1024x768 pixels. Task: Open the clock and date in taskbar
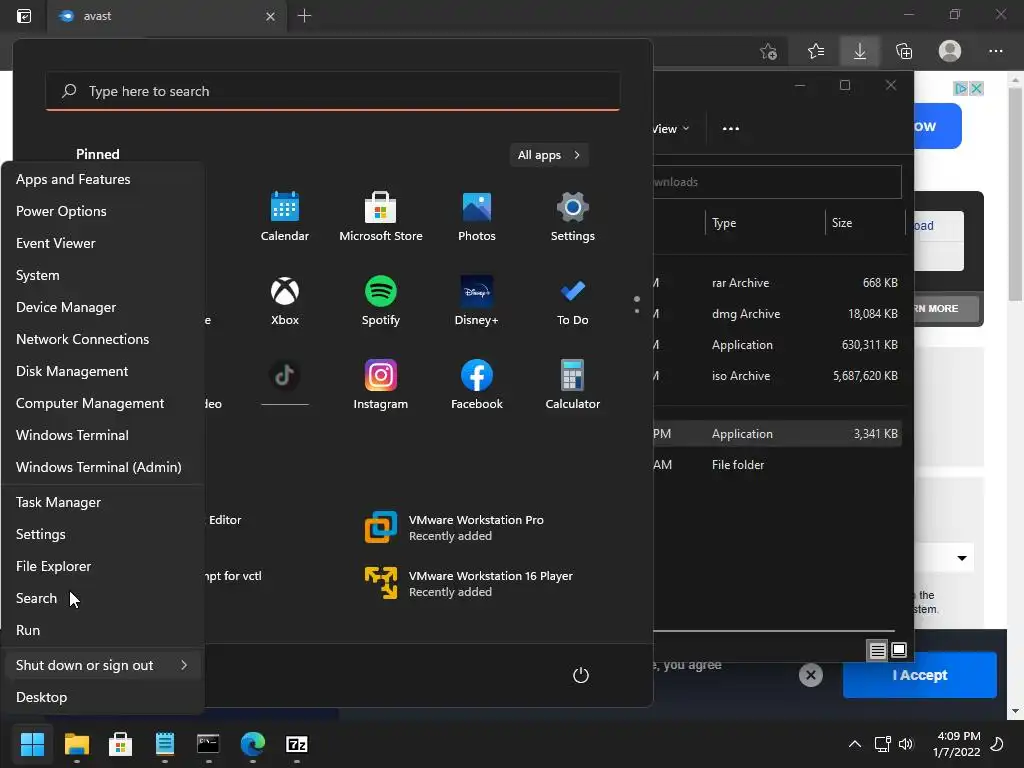957,744
